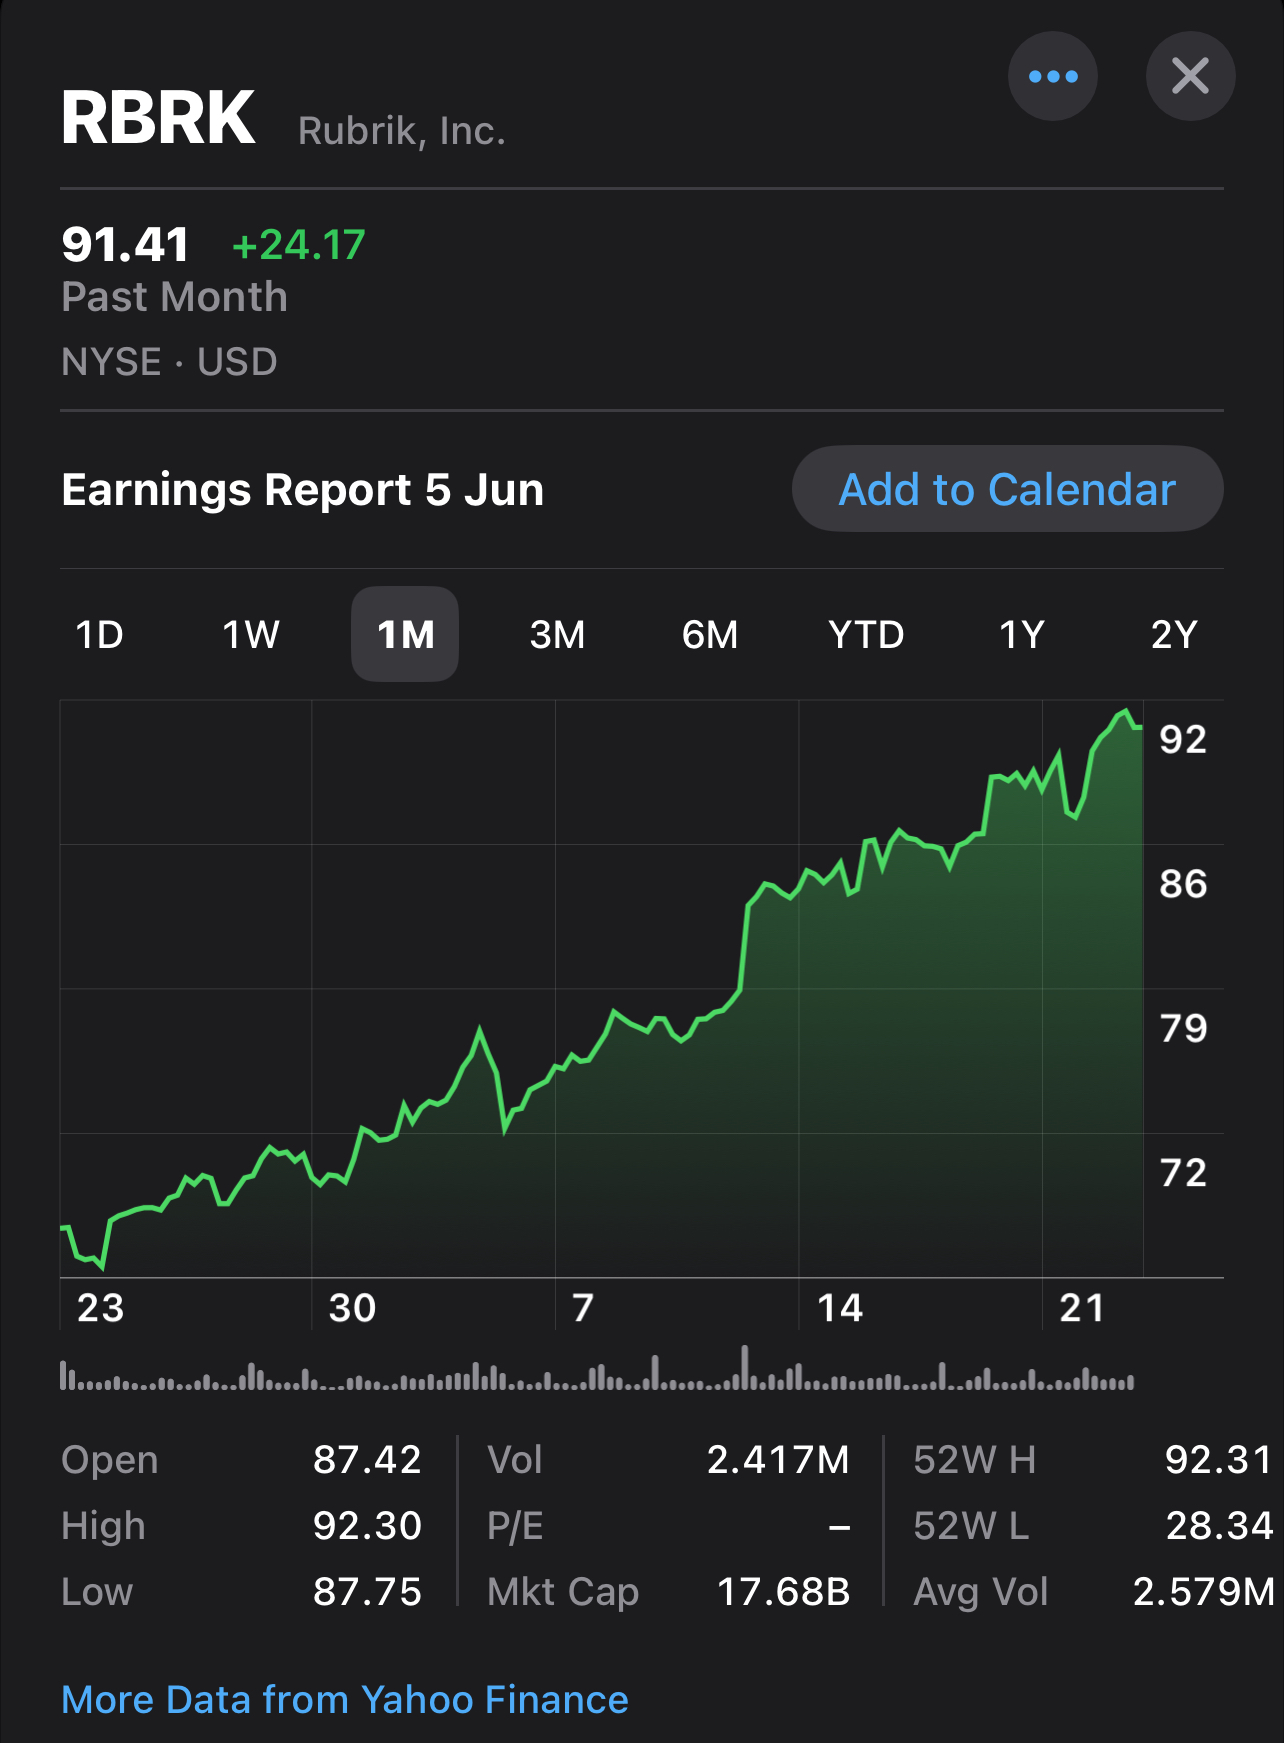Tap the chart's 72 price axis label
The height and width of the screenshot is (1743, 1284).
1183,1172
